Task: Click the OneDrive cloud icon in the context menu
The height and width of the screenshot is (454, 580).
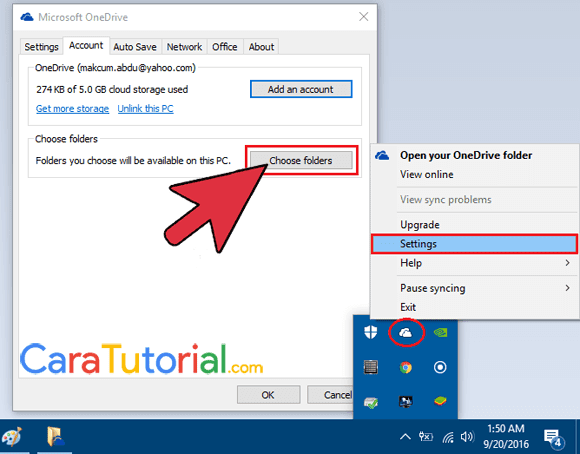Action: [382, 155]
